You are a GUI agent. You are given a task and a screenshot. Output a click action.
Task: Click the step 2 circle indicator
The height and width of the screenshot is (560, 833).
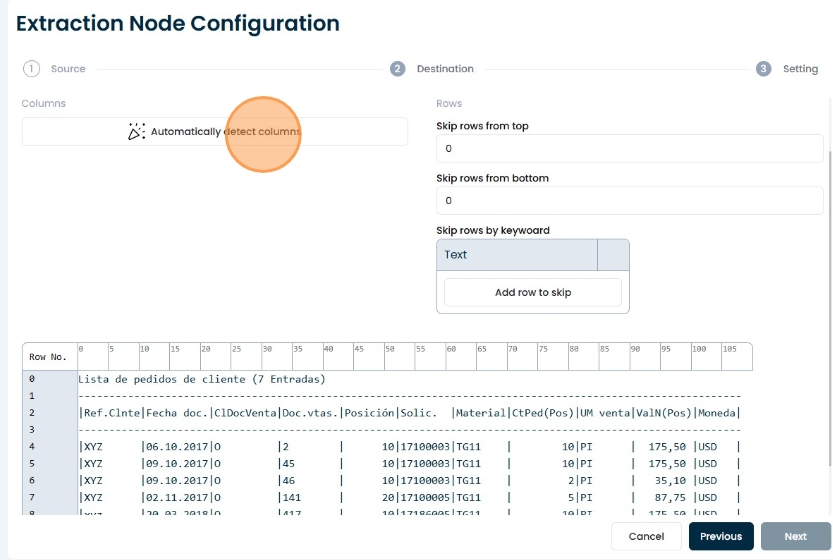click(x=397, y=69)
